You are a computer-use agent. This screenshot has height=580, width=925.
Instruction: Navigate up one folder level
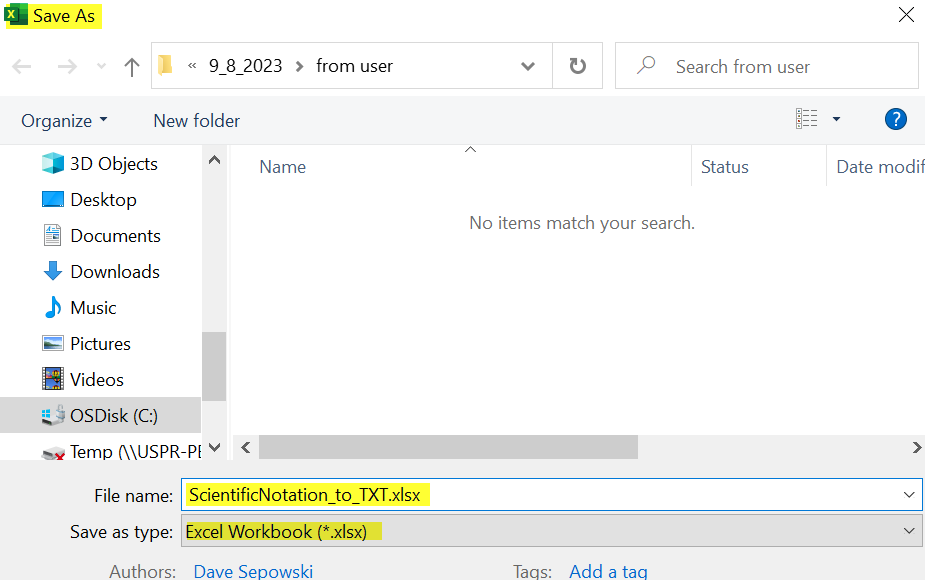[131, 66]
